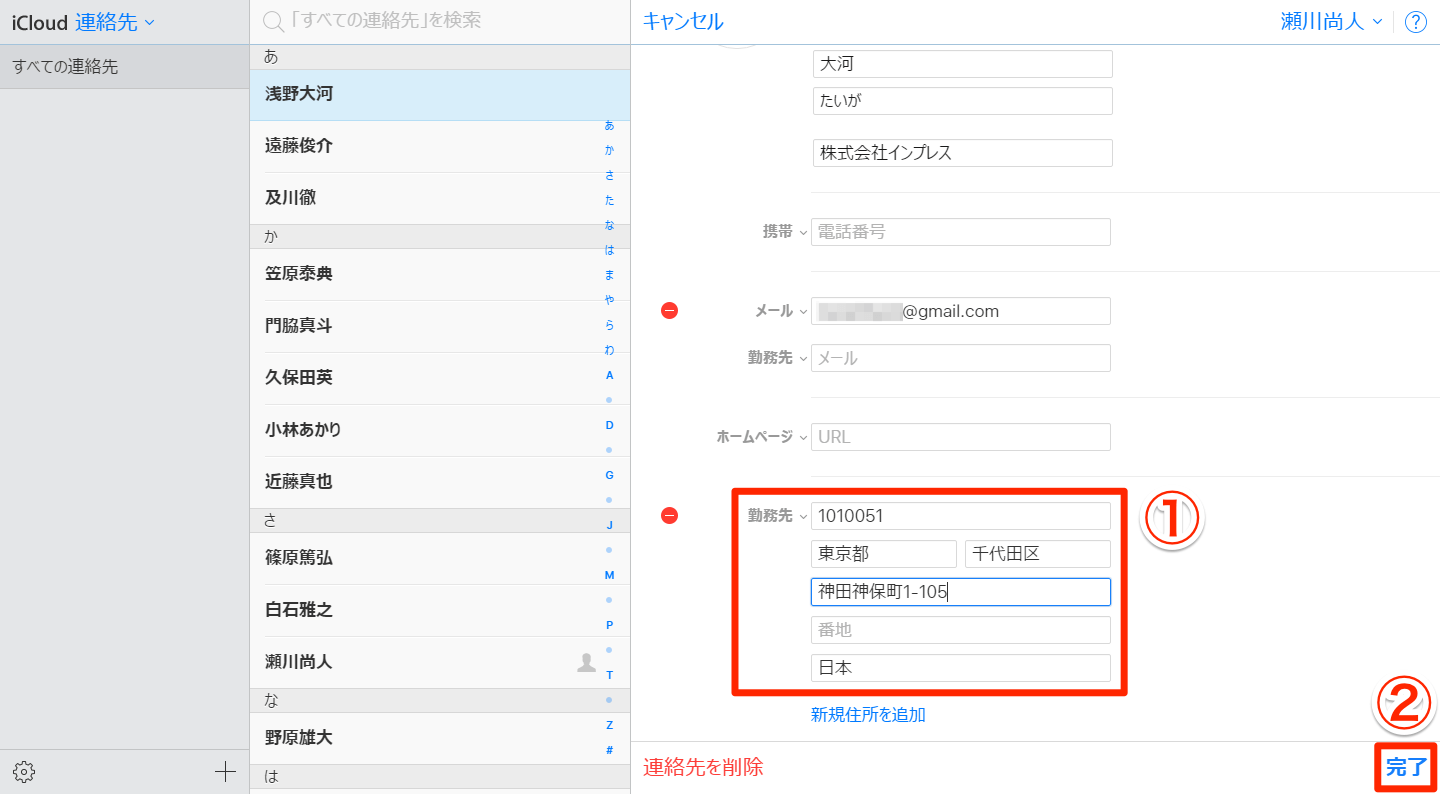Jump to letter A in the index strip
The width and height of the screenshot is (1440, 794).
point(610,375)
